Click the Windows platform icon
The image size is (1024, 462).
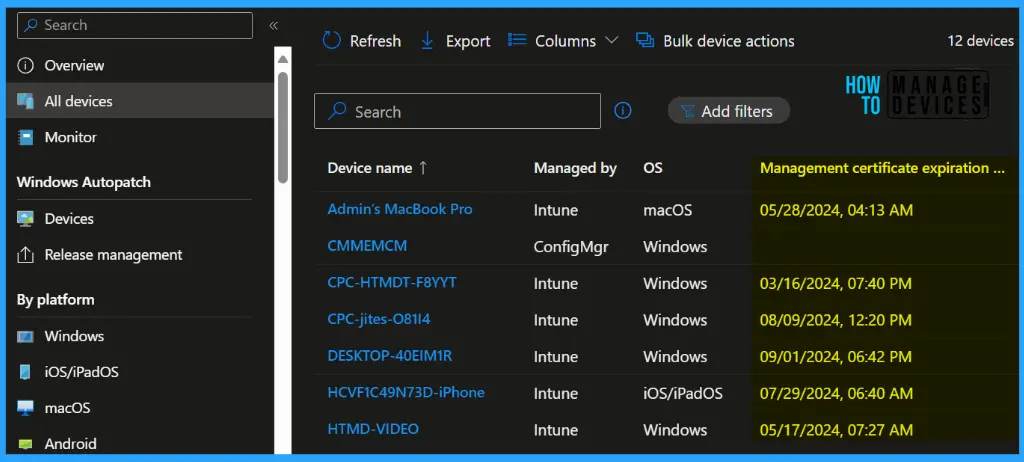click(x=25, y=337)
